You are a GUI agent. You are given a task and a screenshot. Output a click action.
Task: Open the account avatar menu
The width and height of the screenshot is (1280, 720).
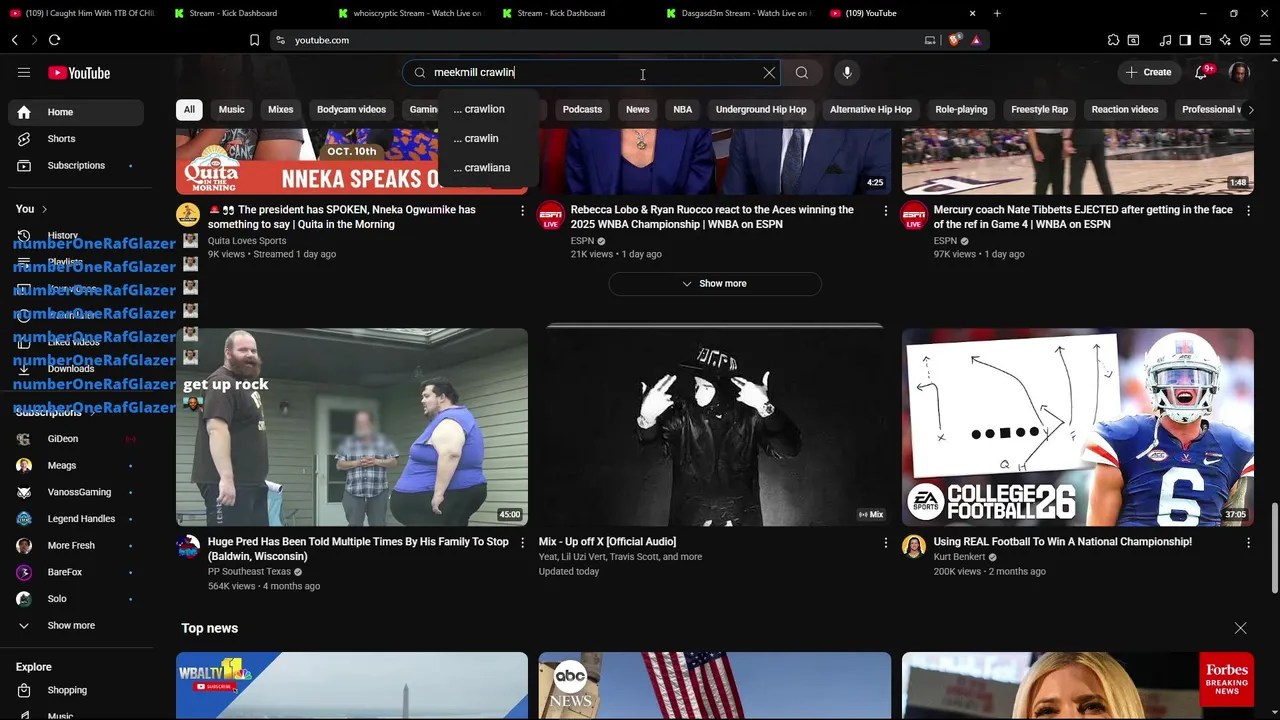point(1239,72)
